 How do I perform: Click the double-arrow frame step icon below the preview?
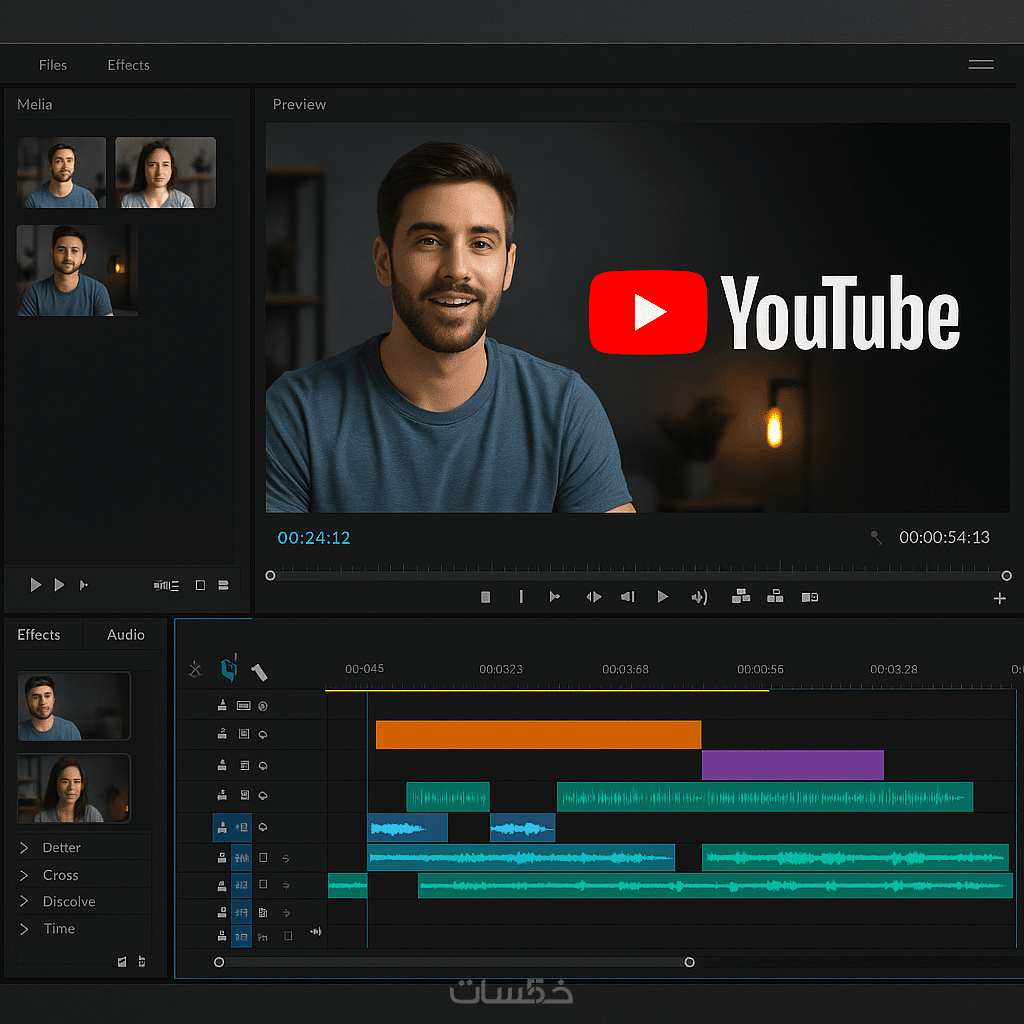coord(594,597)
